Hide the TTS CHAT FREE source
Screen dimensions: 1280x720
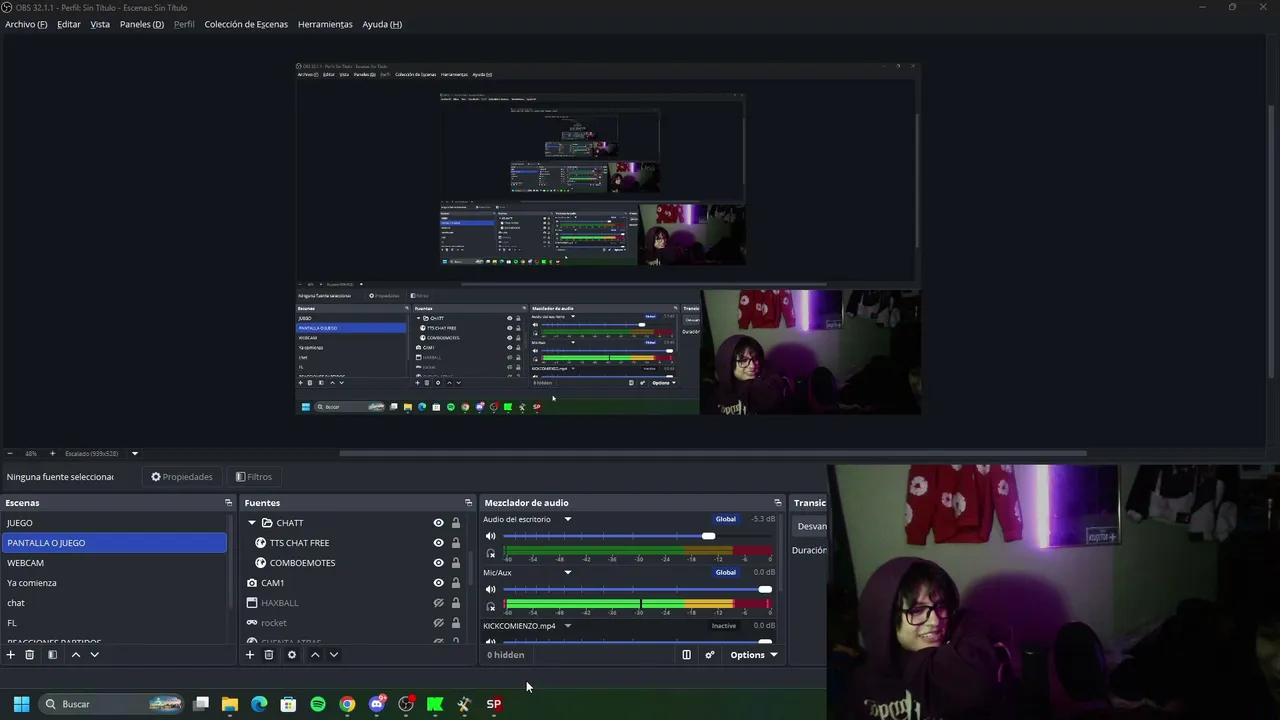[x=438, y=543]
